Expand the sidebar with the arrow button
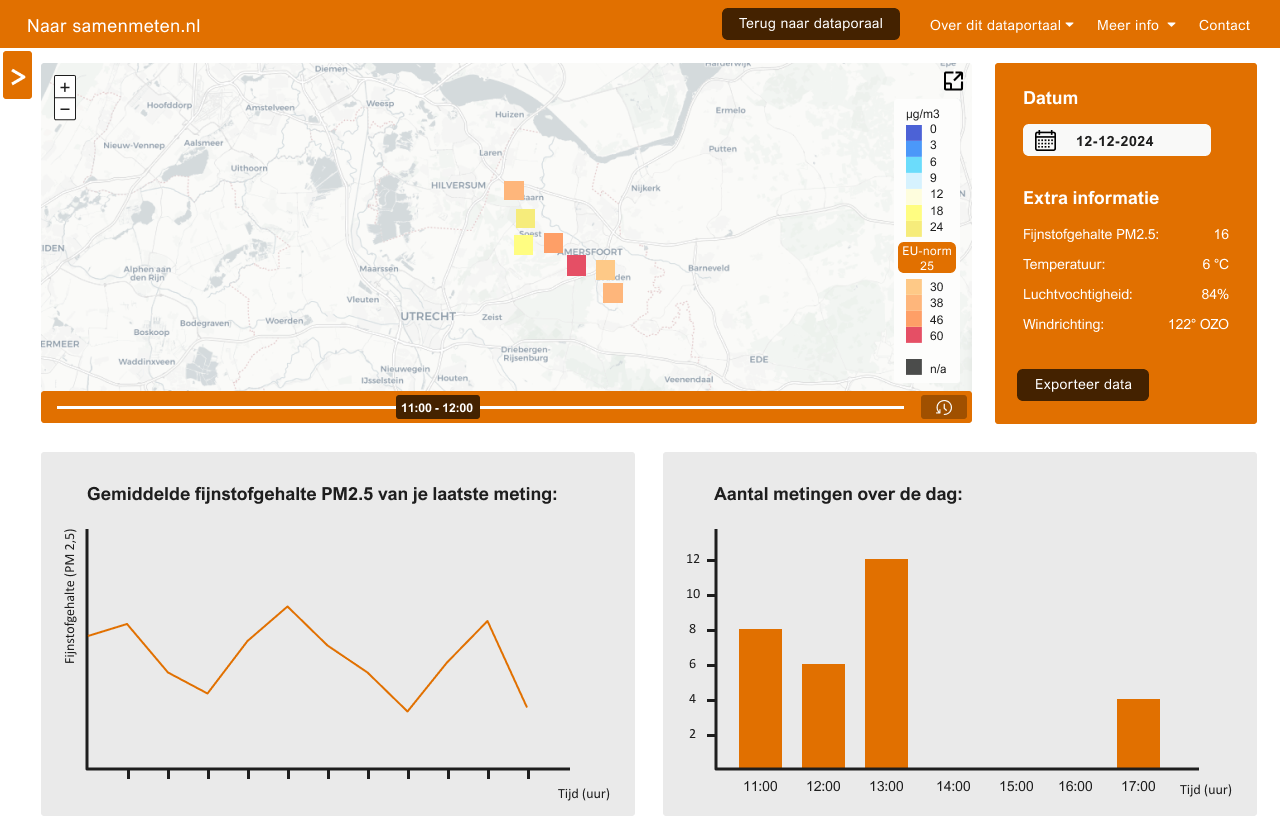Viewport: 1280px width, 832px height. [x=17, y=75]
